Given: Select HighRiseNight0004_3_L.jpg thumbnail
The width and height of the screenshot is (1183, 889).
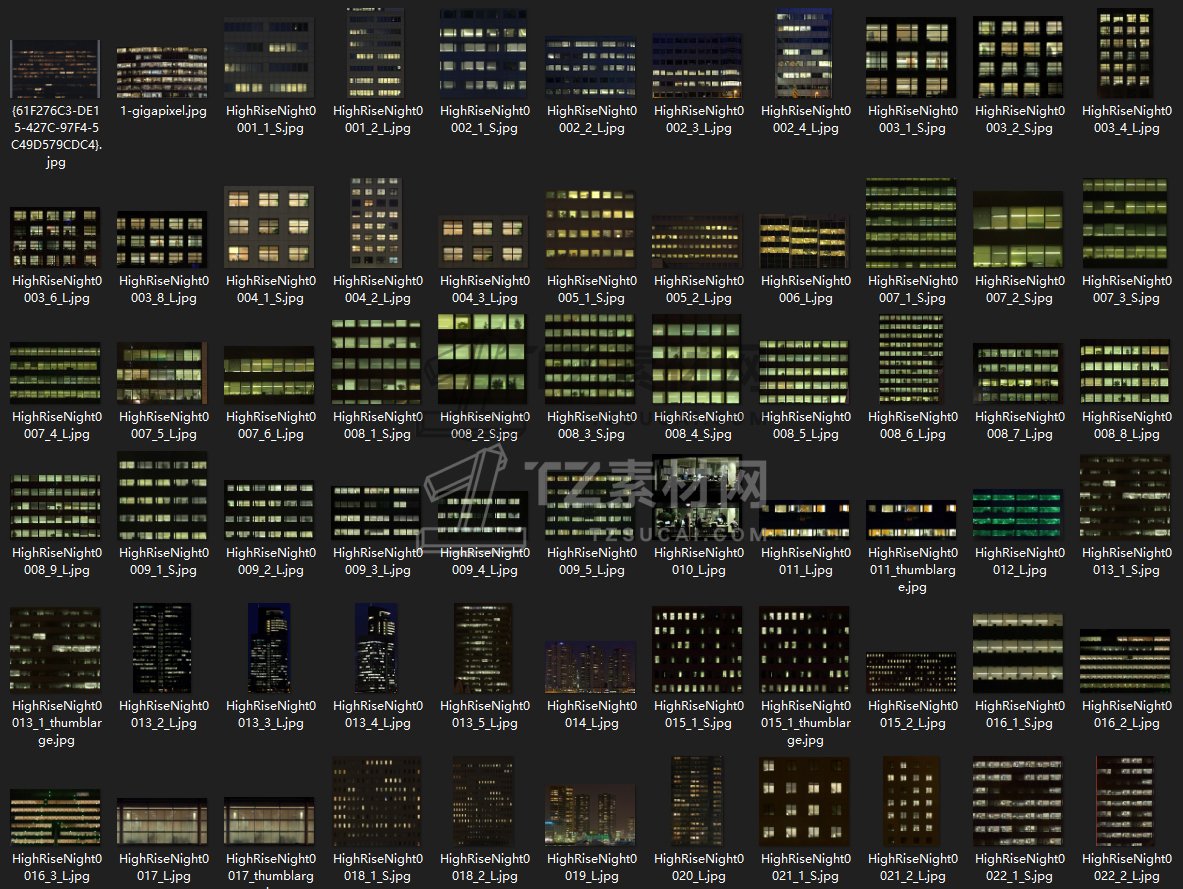Looking at the screenshot, I should [x=484, y=241].
